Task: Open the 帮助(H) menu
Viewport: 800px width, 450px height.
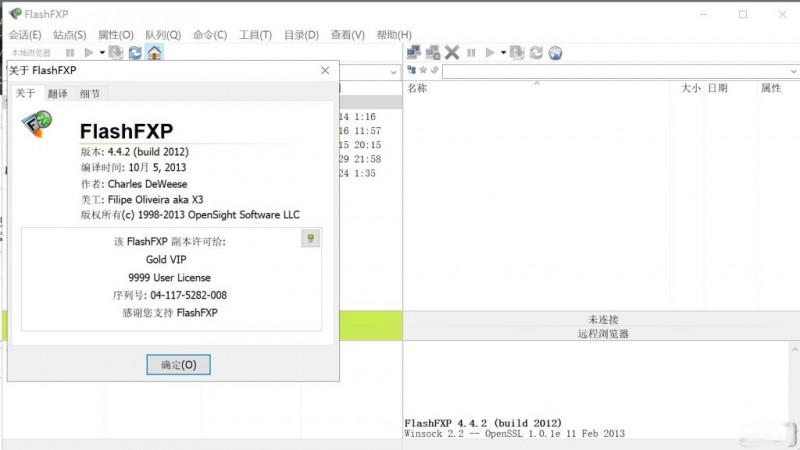Action: 394,35
